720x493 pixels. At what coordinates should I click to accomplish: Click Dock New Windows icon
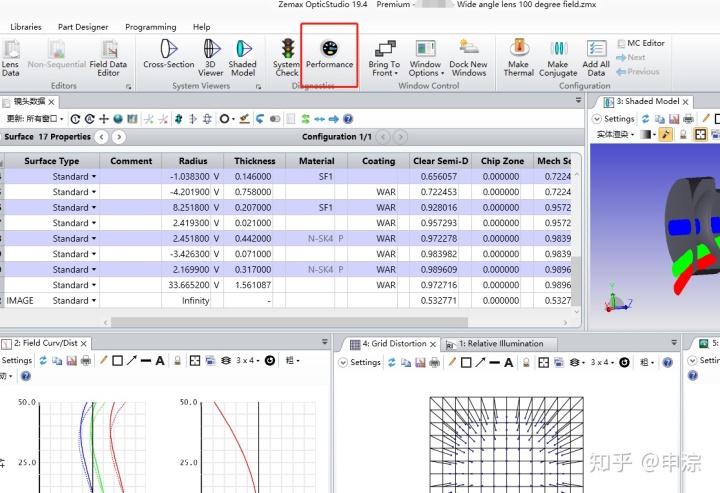coord(468,57)
